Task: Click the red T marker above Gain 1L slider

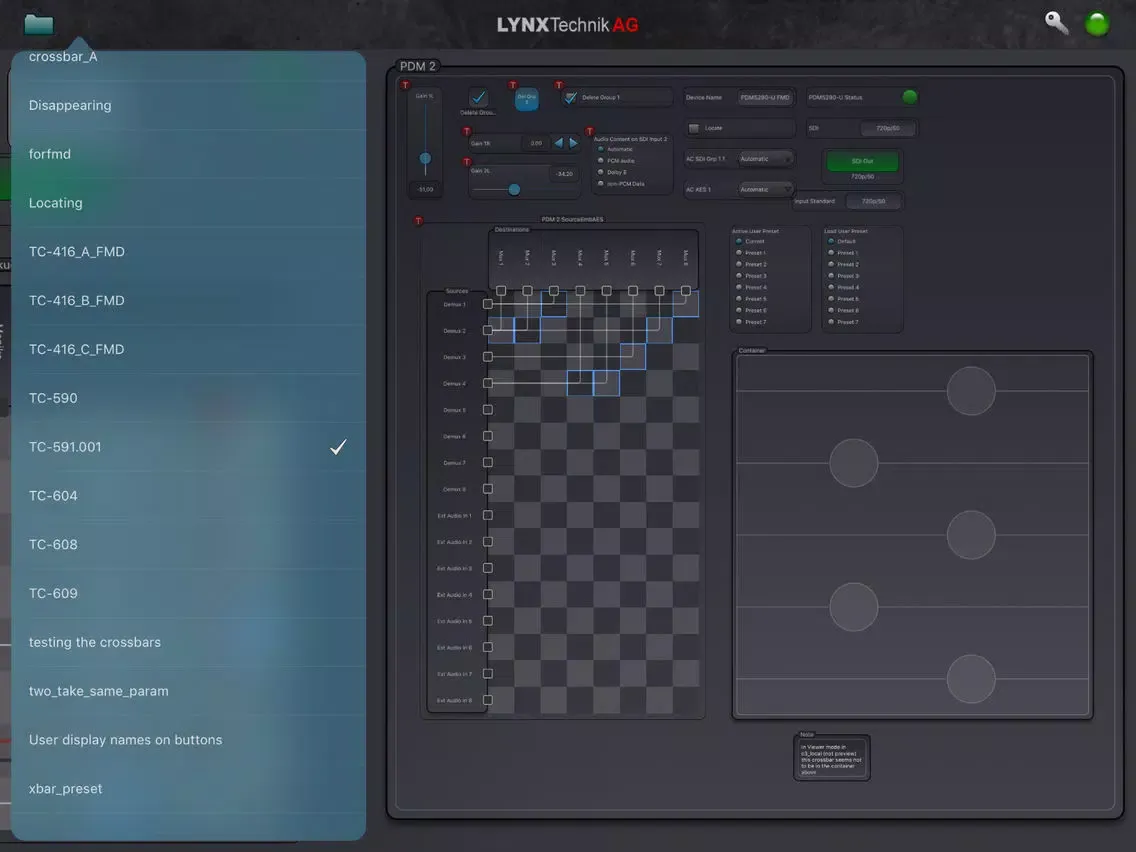Action: 406,85
